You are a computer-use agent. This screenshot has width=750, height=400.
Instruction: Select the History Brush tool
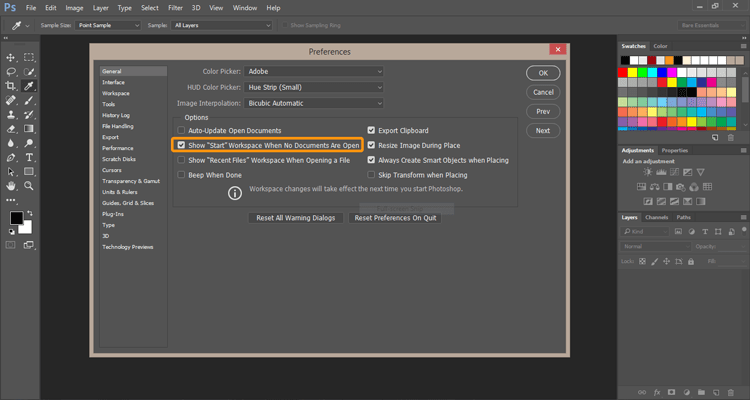pyautogui.click(x=29, y=115)
